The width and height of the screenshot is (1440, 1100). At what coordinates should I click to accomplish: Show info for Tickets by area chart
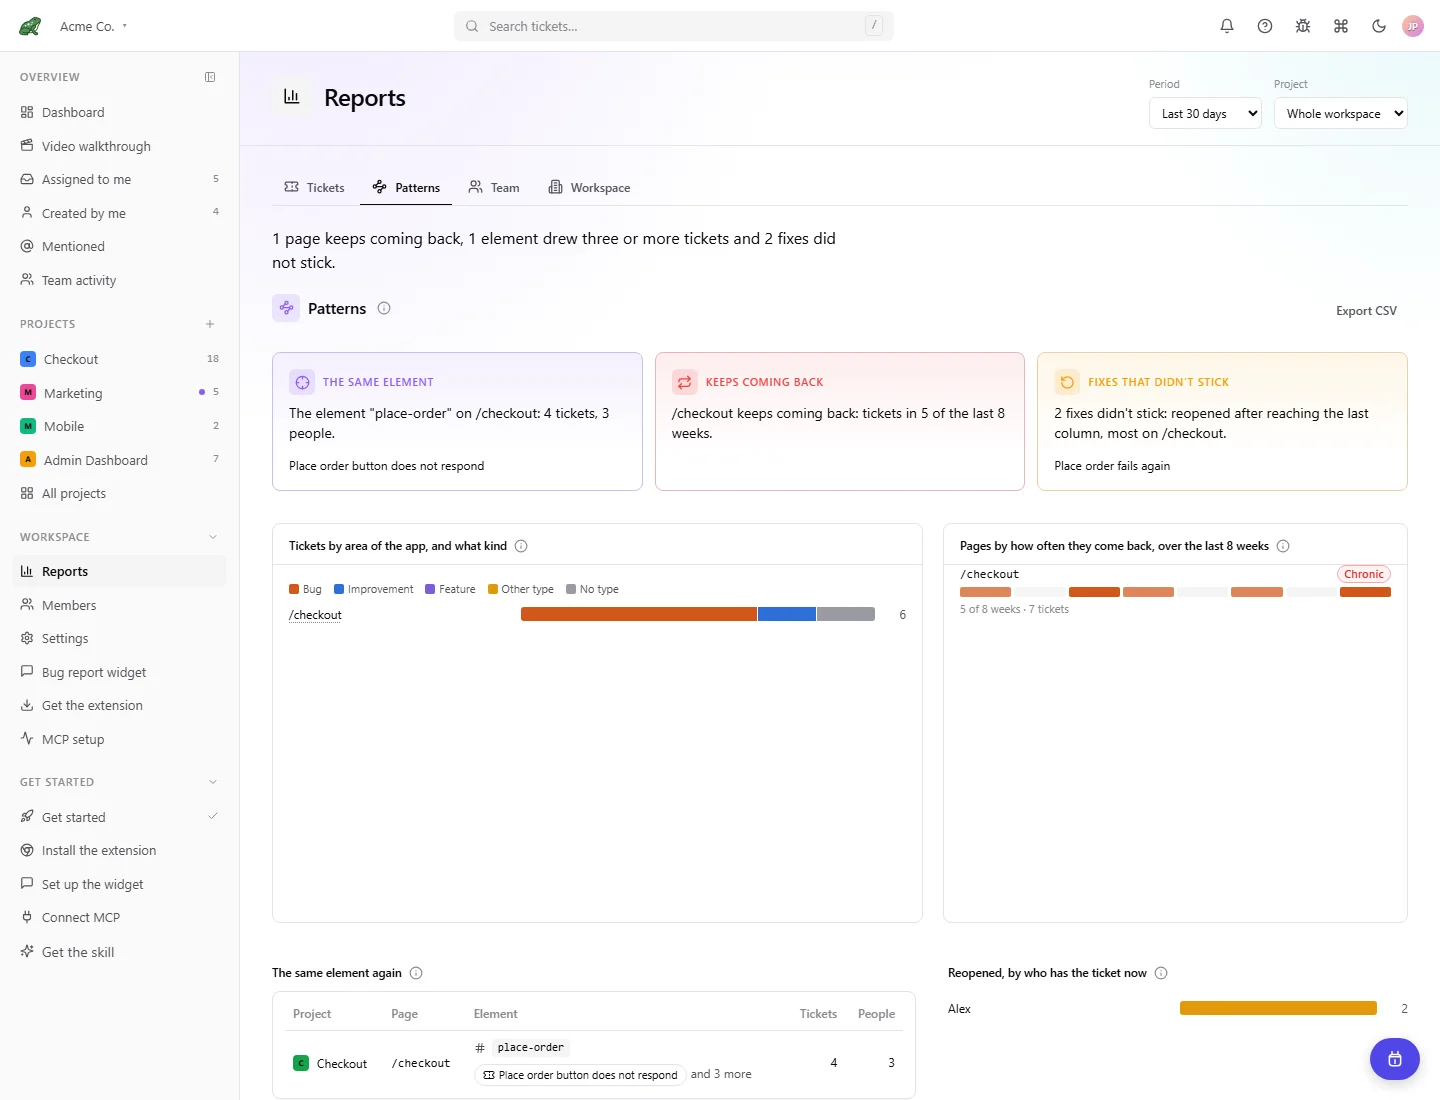pyautogui.click(x=521, y=546)
